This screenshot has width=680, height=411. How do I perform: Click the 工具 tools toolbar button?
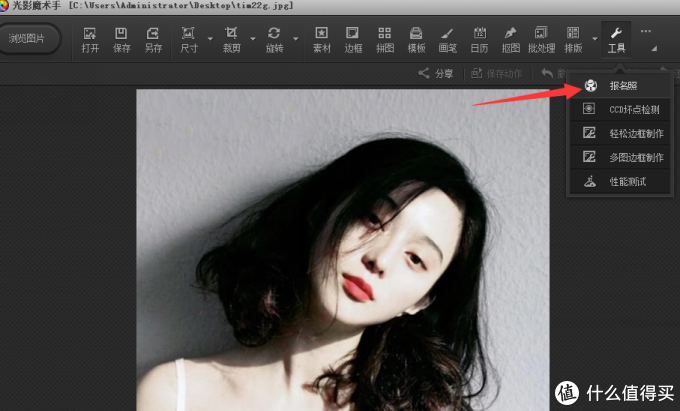coord(616,39)
